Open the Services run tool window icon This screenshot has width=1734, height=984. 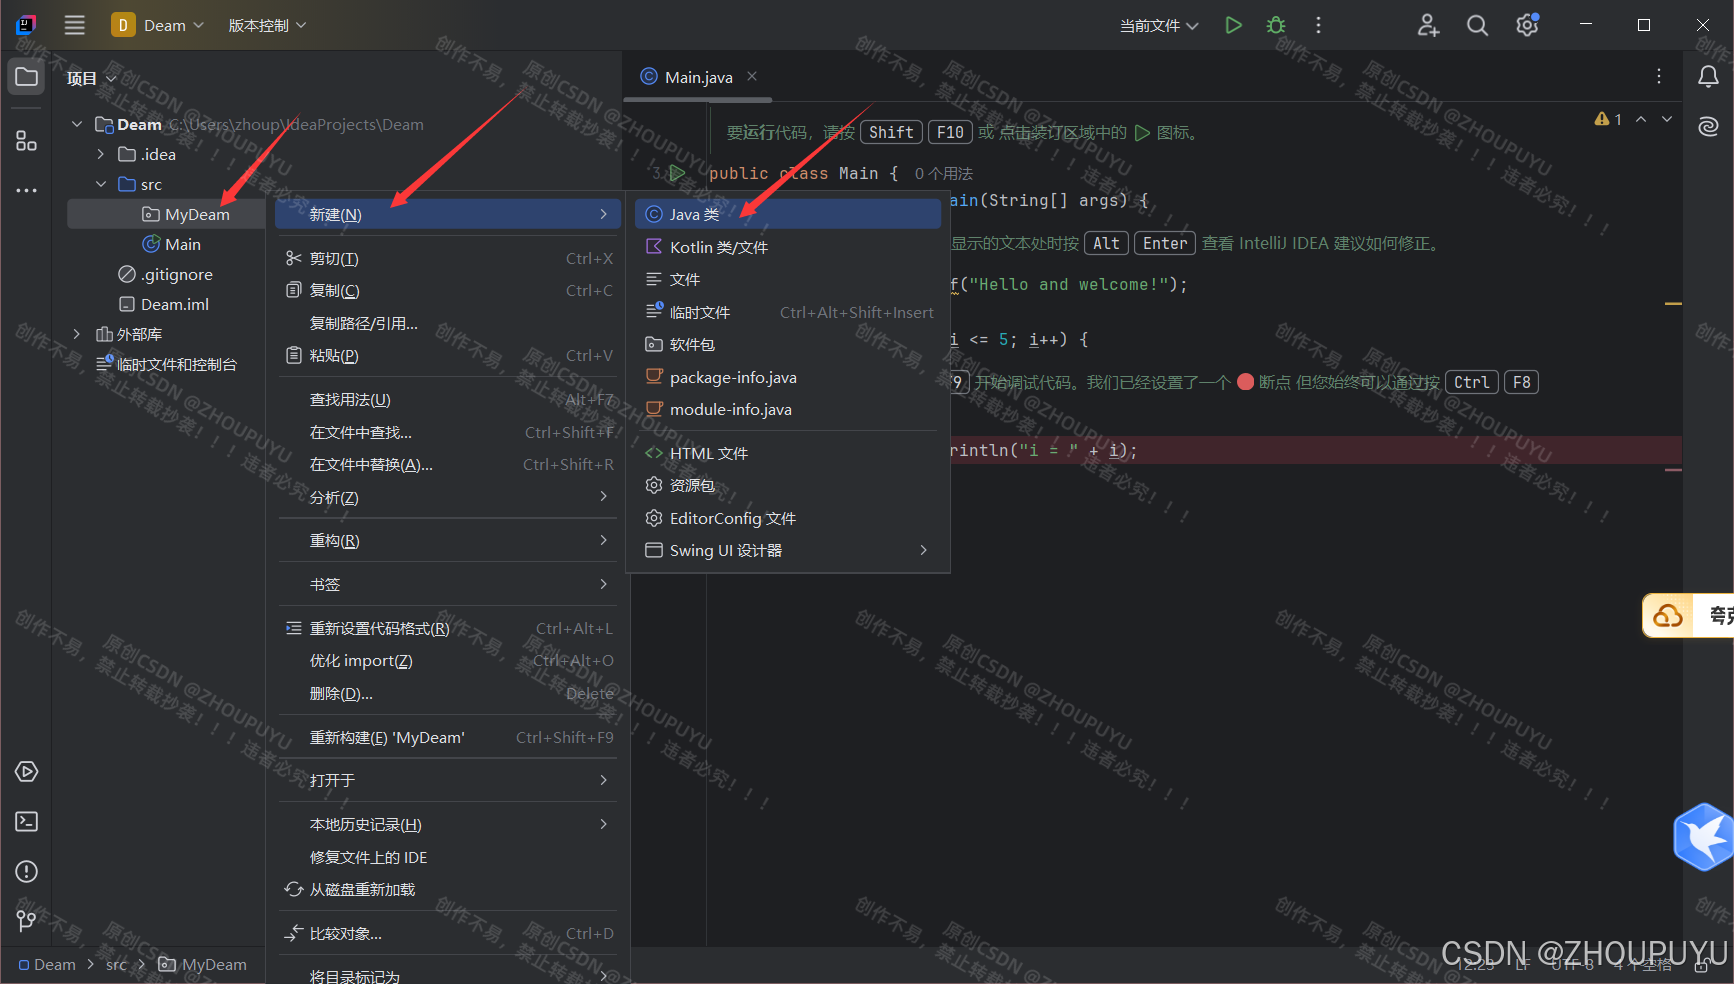(27, 772)
